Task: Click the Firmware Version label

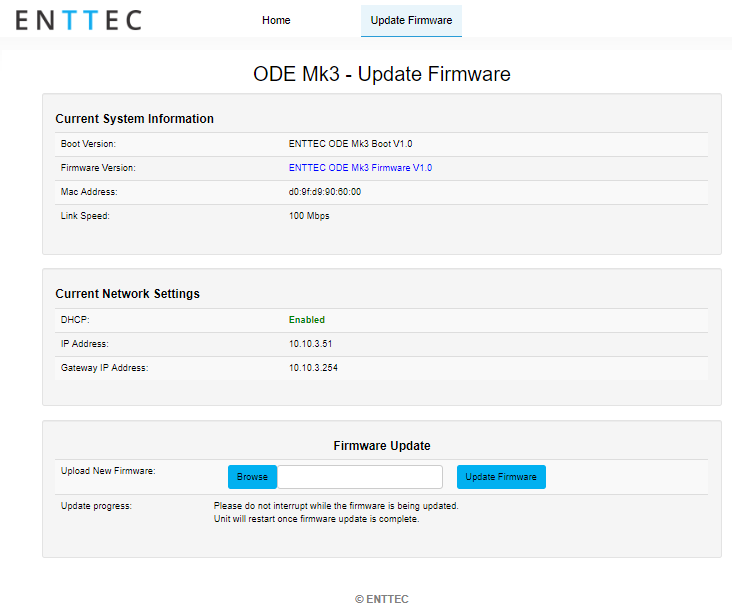Action: (x=98, y=168)
